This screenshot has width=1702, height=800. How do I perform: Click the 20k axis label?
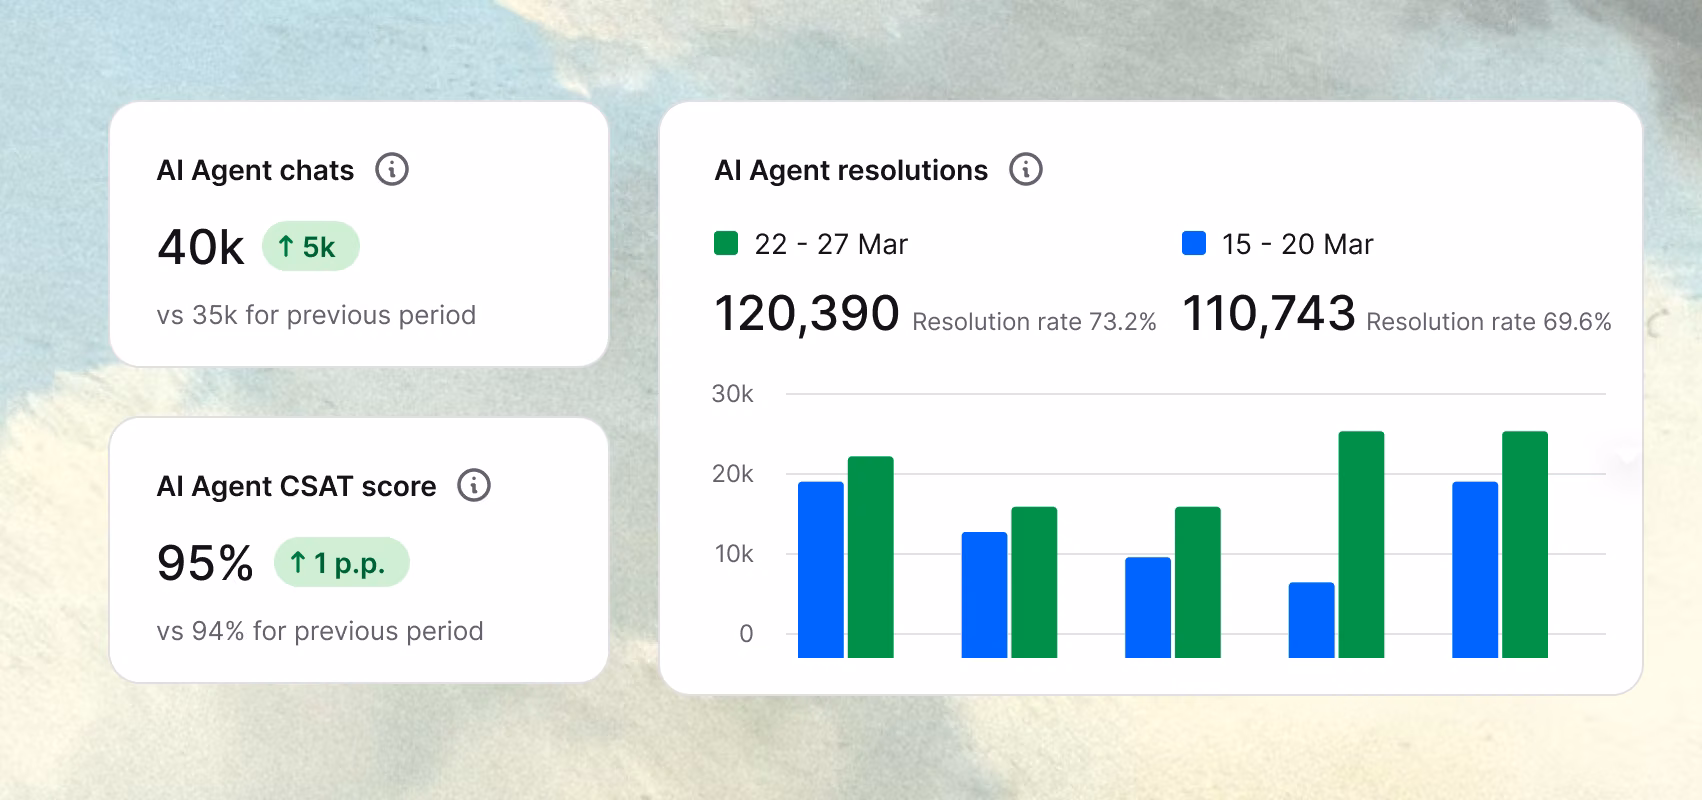coord(732,474)
